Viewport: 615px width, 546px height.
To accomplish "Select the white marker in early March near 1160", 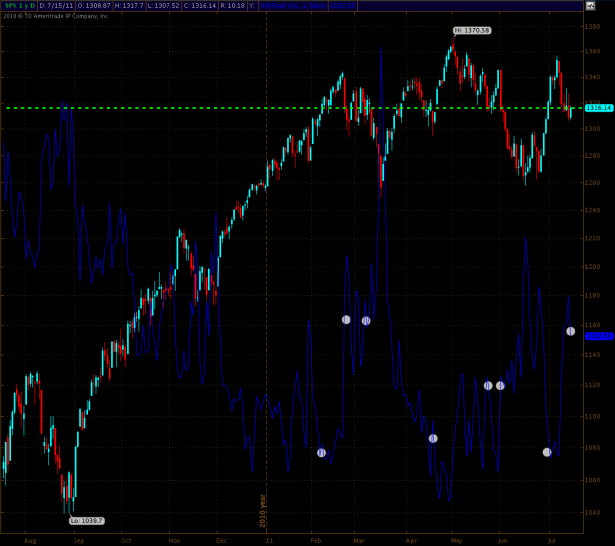I will pyautogui.click(x=366, y=321).
